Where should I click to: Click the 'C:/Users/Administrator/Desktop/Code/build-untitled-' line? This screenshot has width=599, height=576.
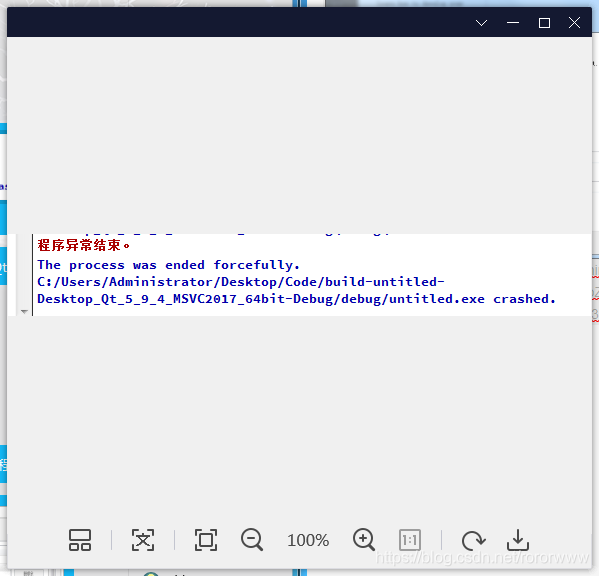[241, 282]
